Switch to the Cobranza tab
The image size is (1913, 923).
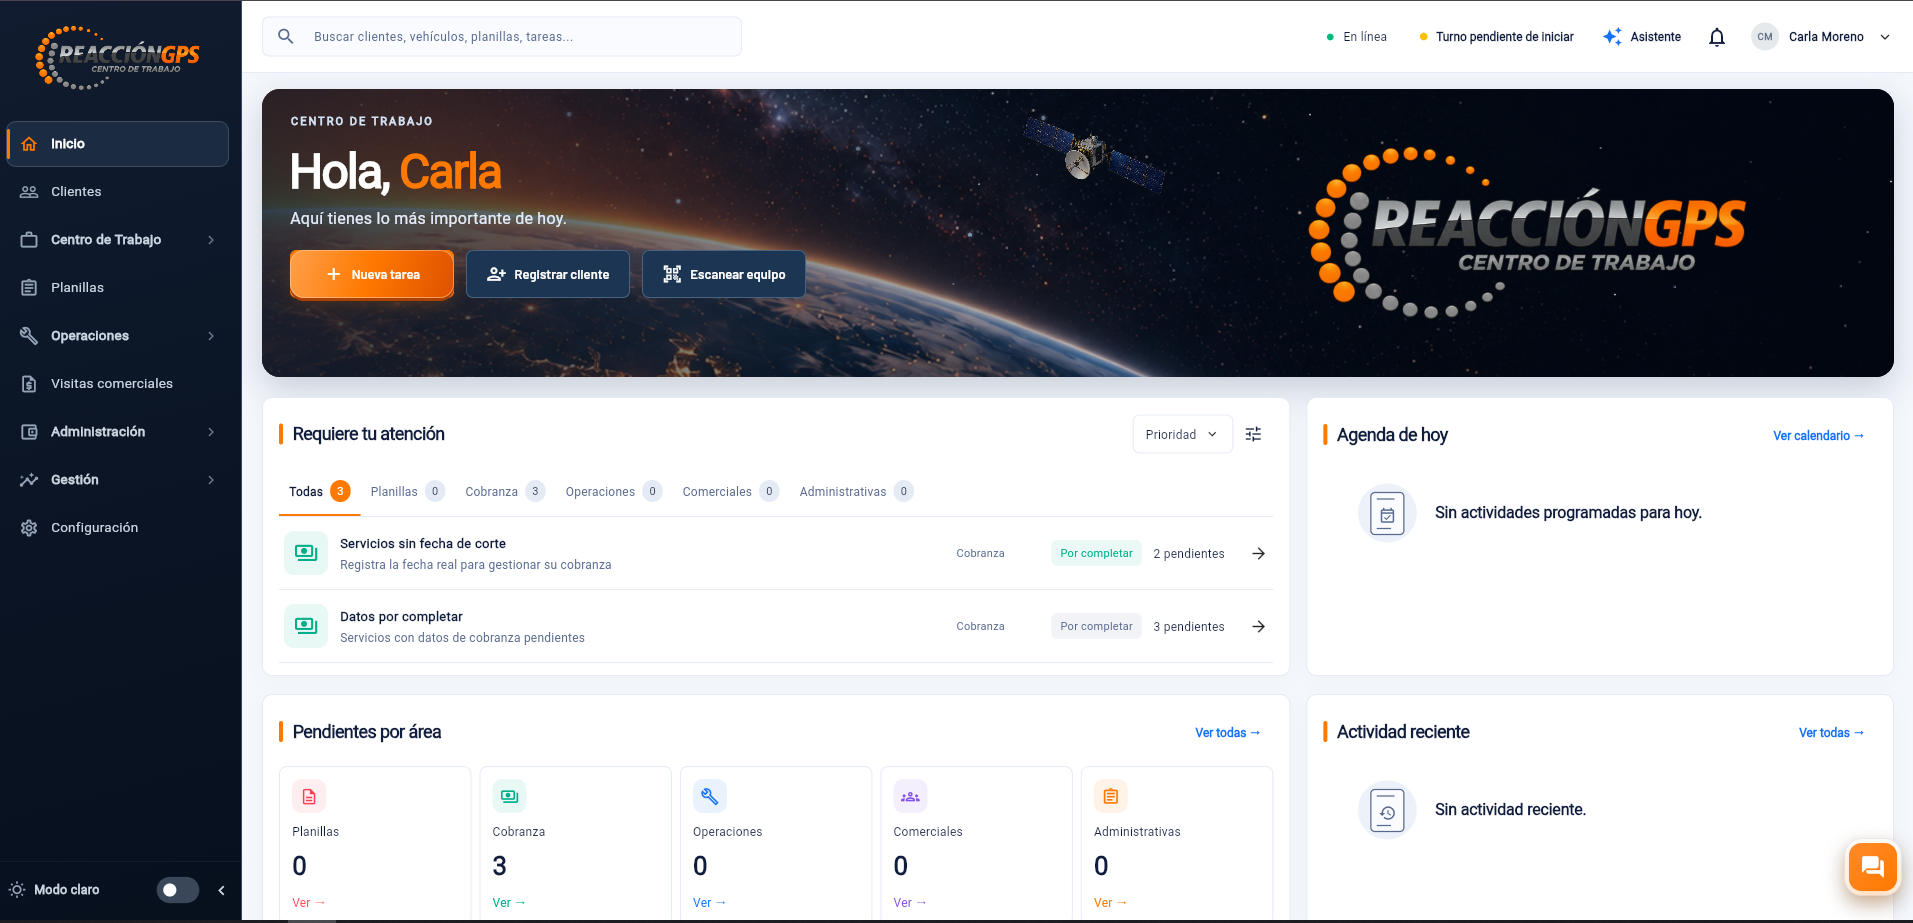pyautogui.click(x=505, y=491)
